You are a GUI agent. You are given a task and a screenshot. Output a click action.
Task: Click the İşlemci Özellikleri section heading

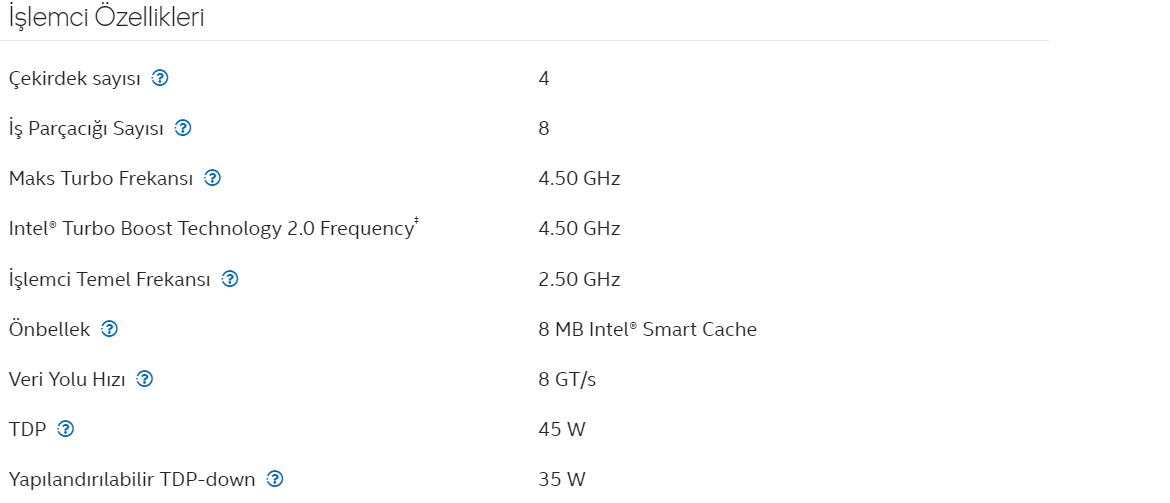pyautogui.click(x=107, y=17)
